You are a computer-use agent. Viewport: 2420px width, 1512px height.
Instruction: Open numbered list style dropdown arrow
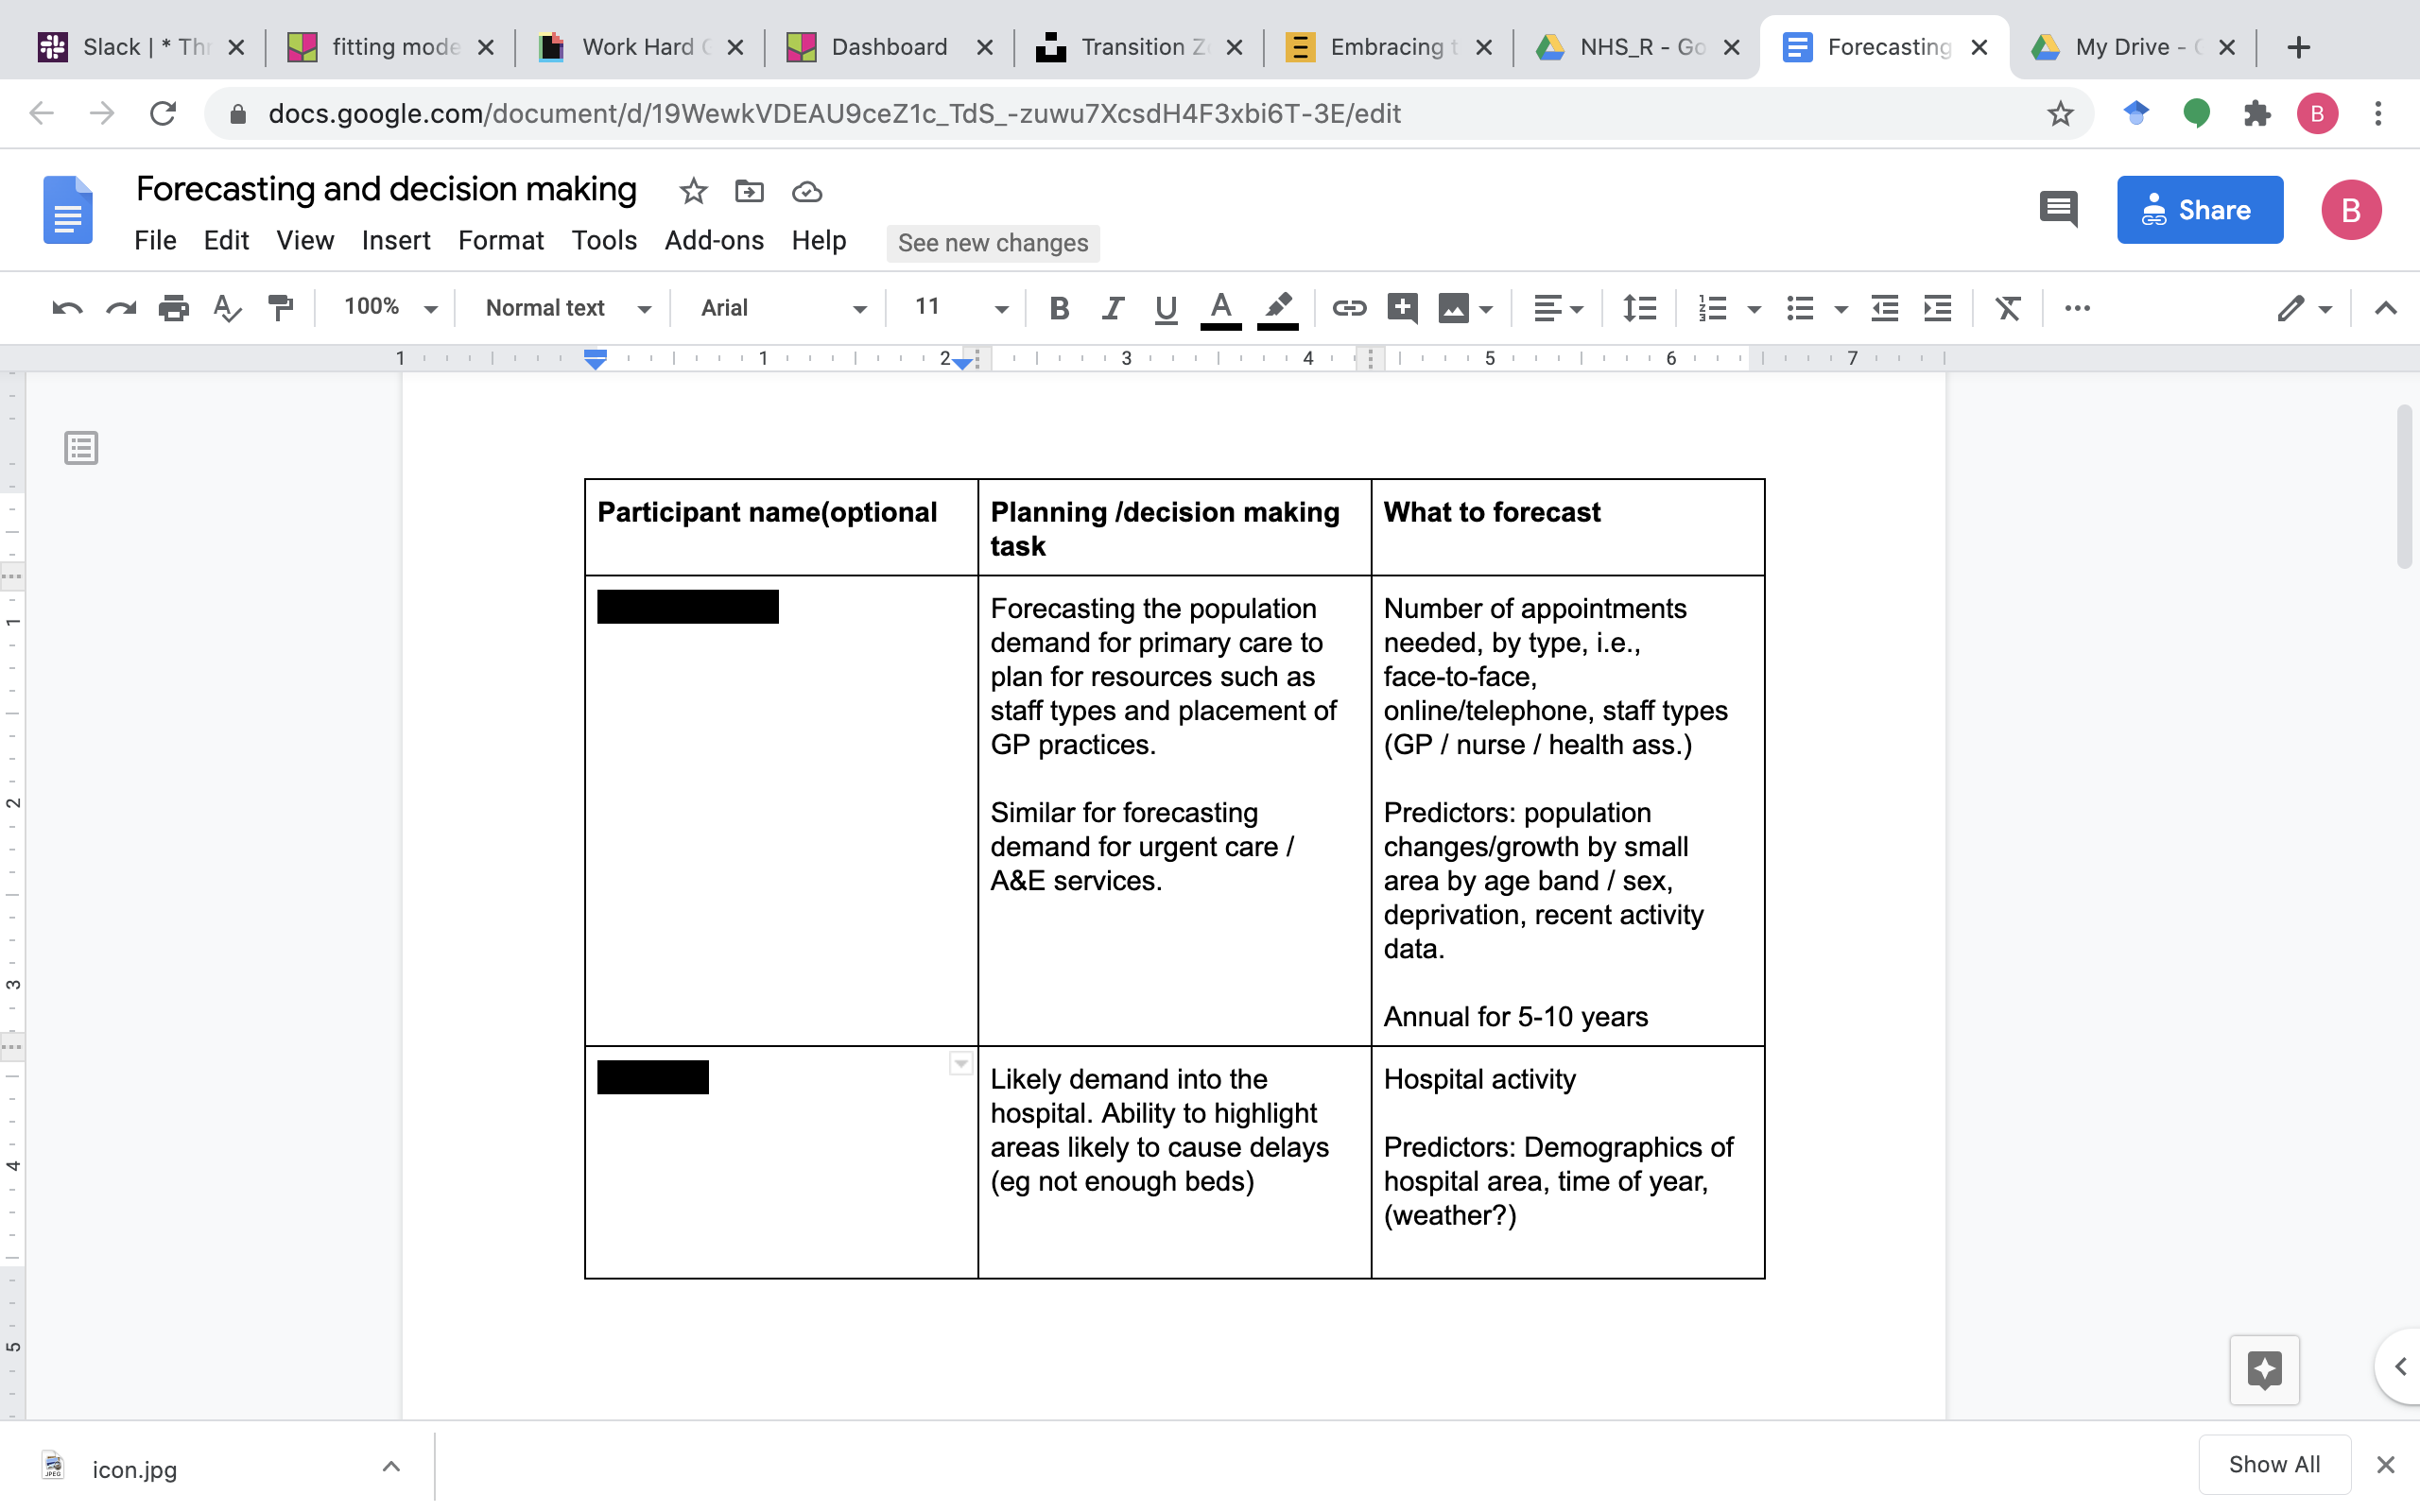pyautogui.click(x=1753, y=309)
